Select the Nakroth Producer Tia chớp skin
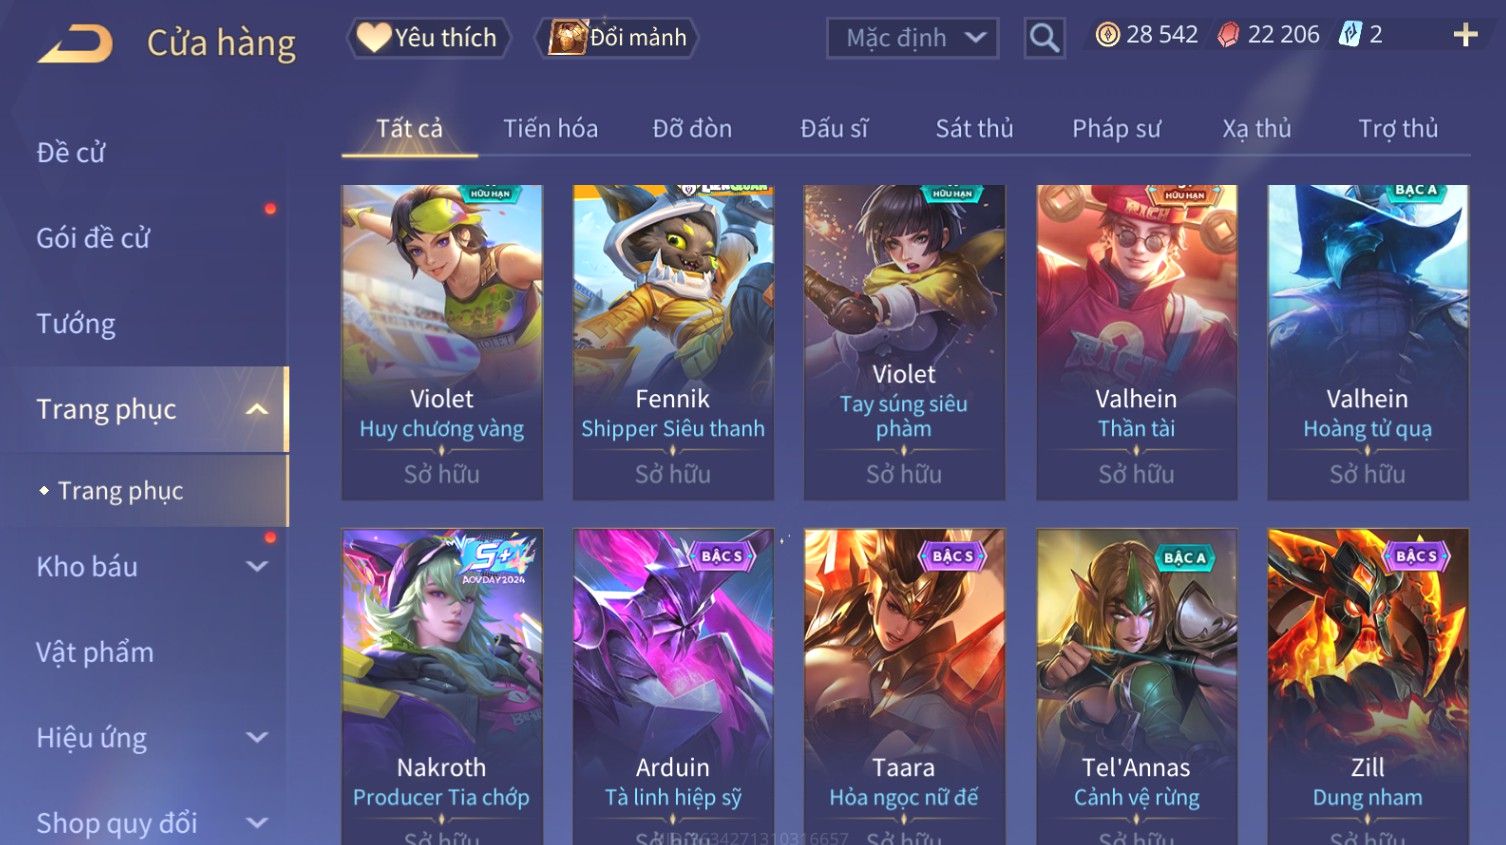 [x=442, y=687]
